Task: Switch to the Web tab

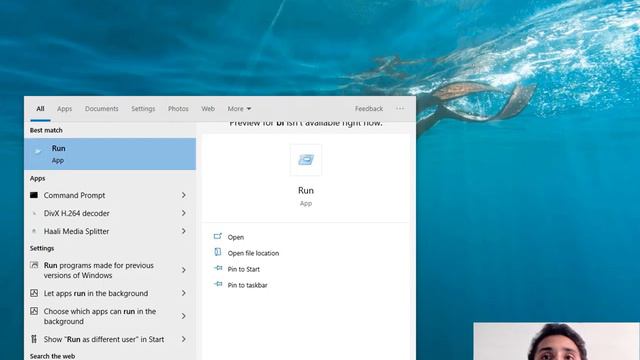Action: 208,109
